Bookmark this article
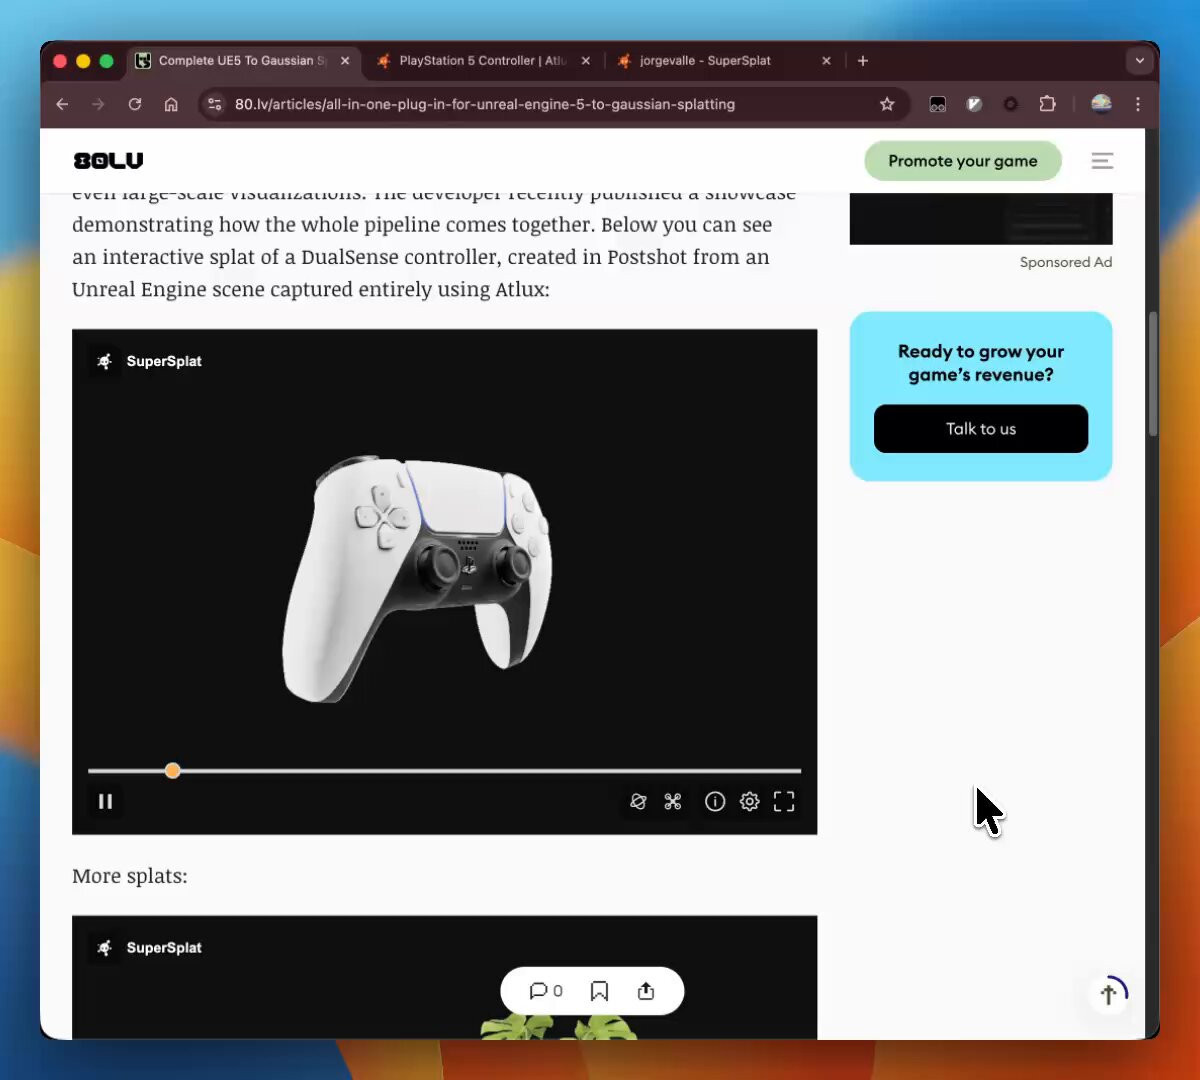Image resolution: width=1200 pixels, height=1080 pixels. (x=599, y=991)
